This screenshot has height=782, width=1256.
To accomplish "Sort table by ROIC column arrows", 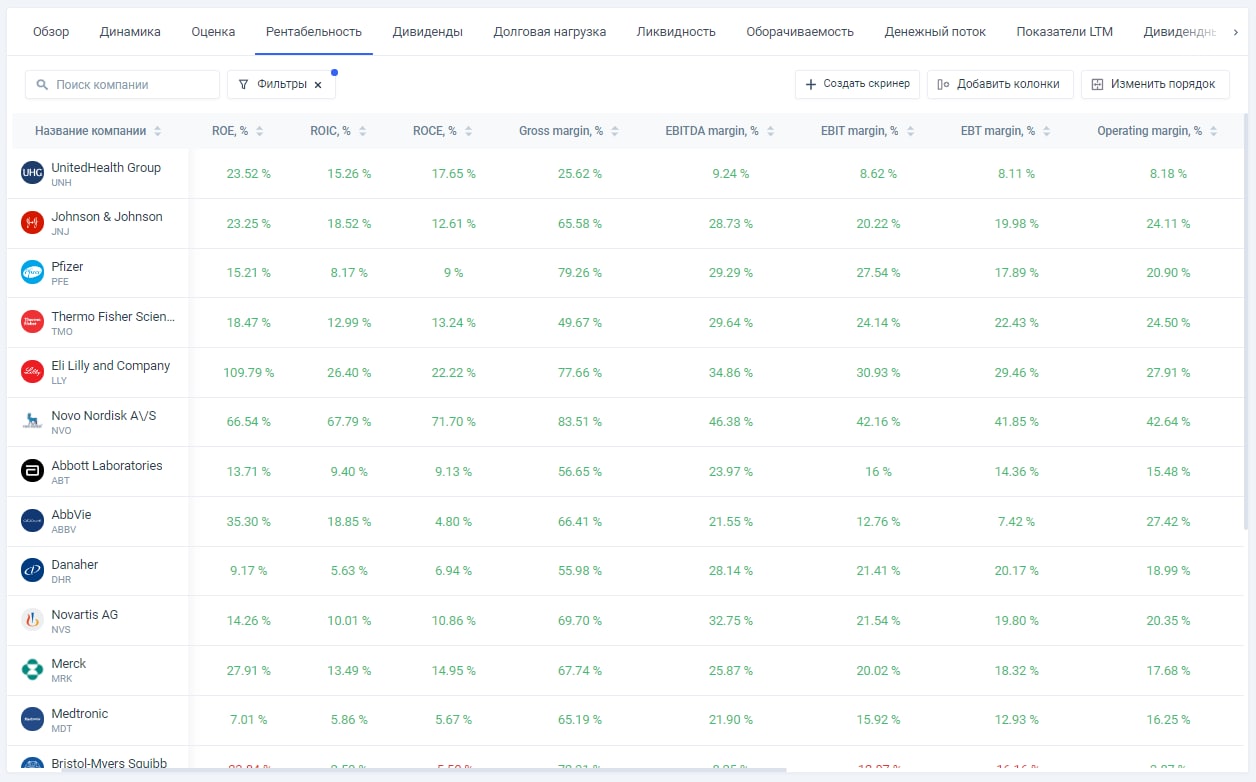I will pos(363,131).
